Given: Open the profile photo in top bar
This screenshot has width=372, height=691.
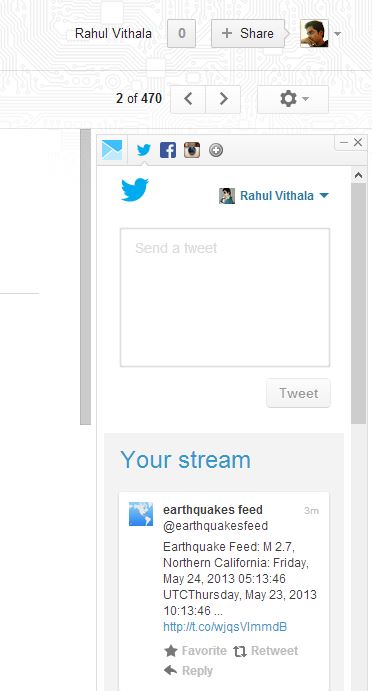Looking at the screenshot, I should pyautogui.click(x=314, y=33).
